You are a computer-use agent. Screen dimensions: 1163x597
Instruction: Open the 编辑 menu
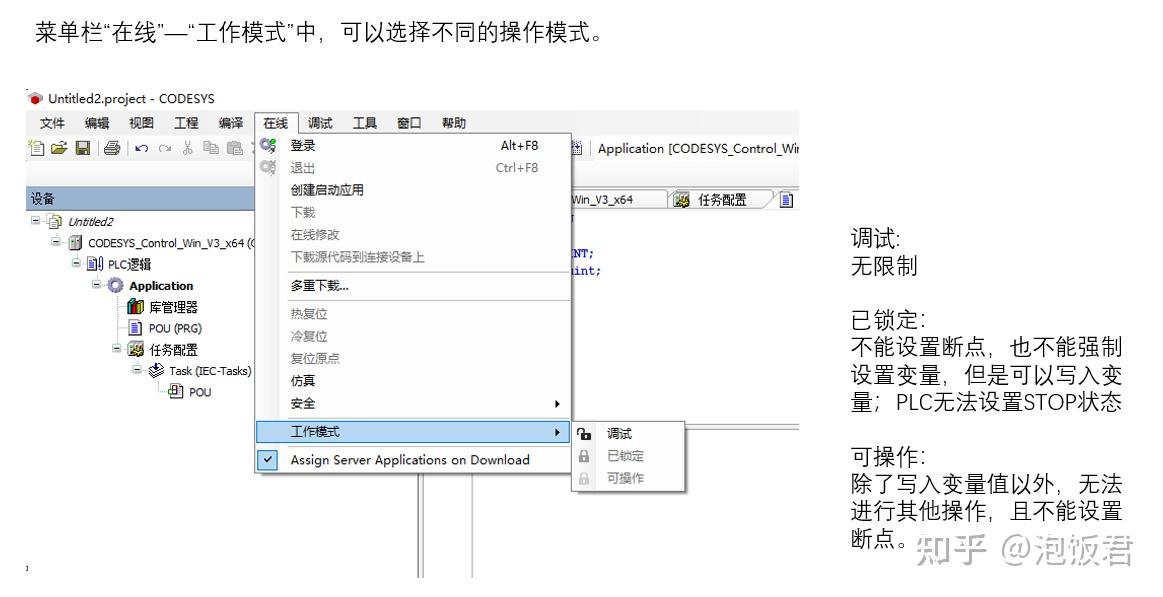point(97,123)
